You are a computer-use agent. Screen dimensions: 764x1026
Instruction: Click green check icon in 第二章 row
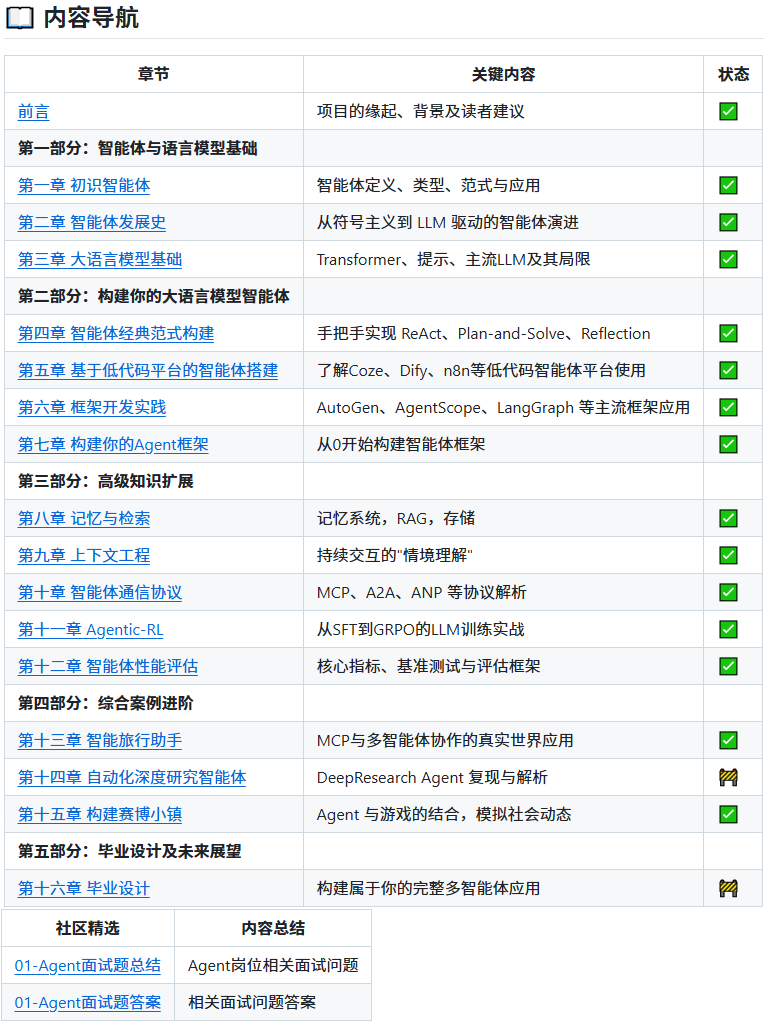coord(728,222)
